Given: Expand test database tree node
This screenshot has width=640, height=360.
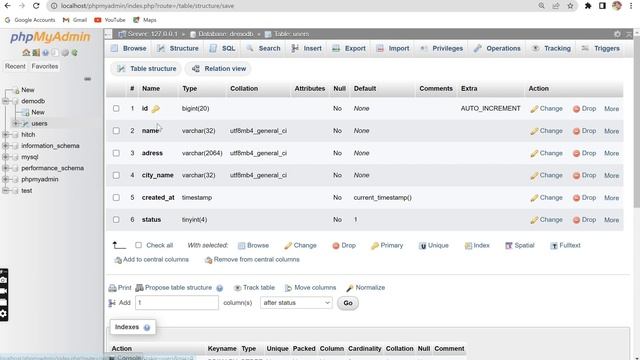Looking at the screenshot, I should [x=6, y=191].
